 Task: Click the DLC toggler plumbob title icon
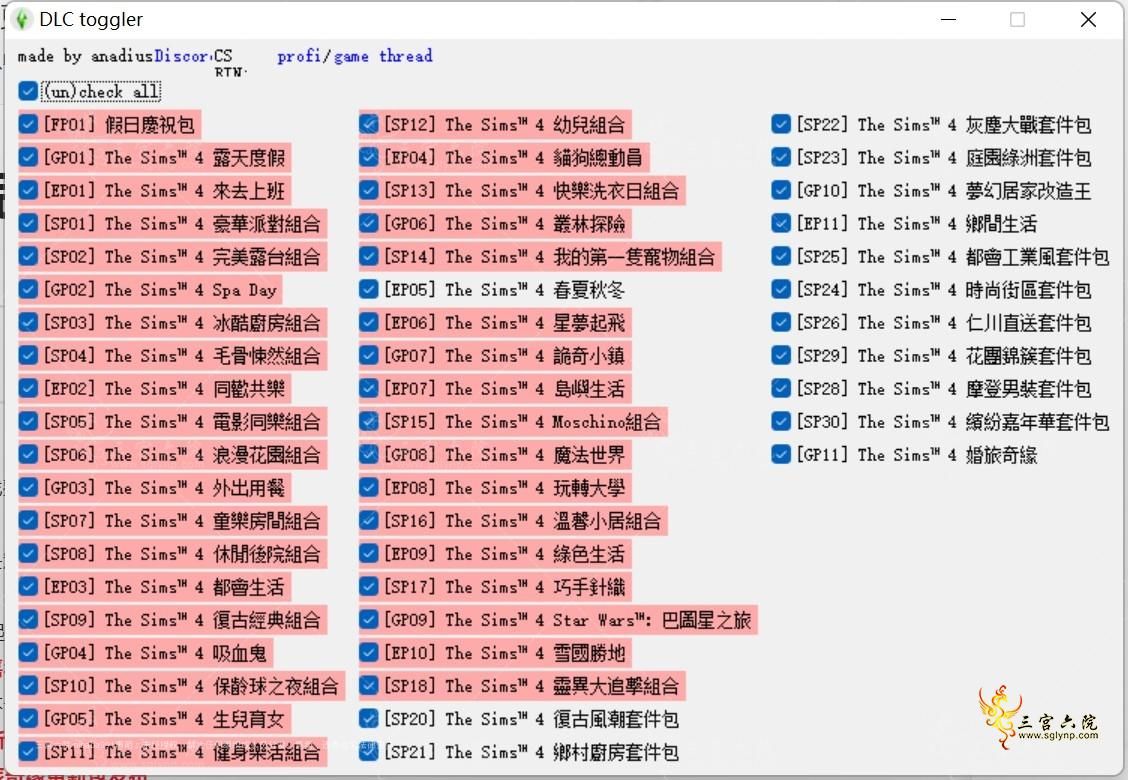coord(22,19)
